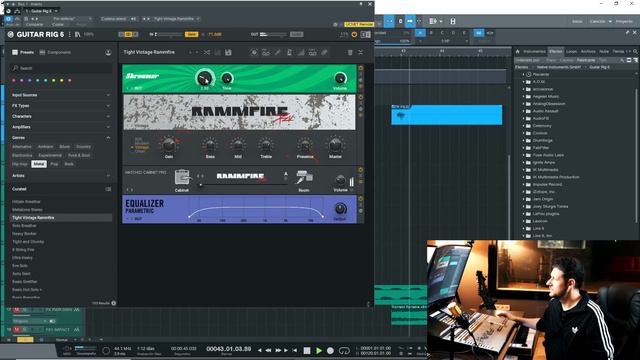Toggle the Equalizer Parametric power button
The height and width of the screenshot is (360, 640).
coord(361,199)
